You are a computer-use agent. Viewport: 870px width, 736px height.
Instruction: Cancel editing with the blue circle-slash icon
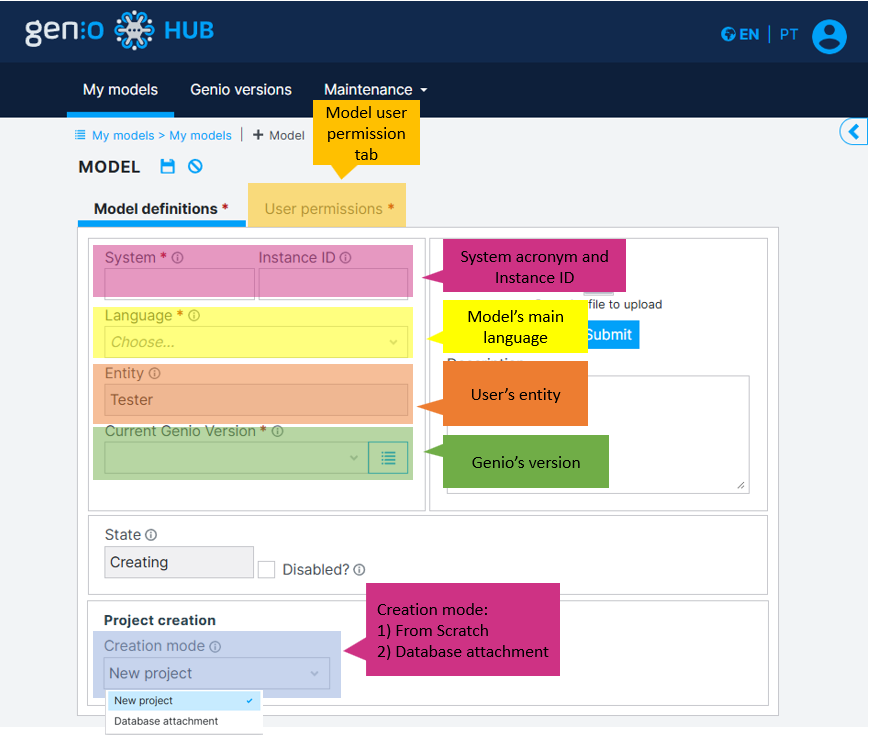click(x=195, y=166)
